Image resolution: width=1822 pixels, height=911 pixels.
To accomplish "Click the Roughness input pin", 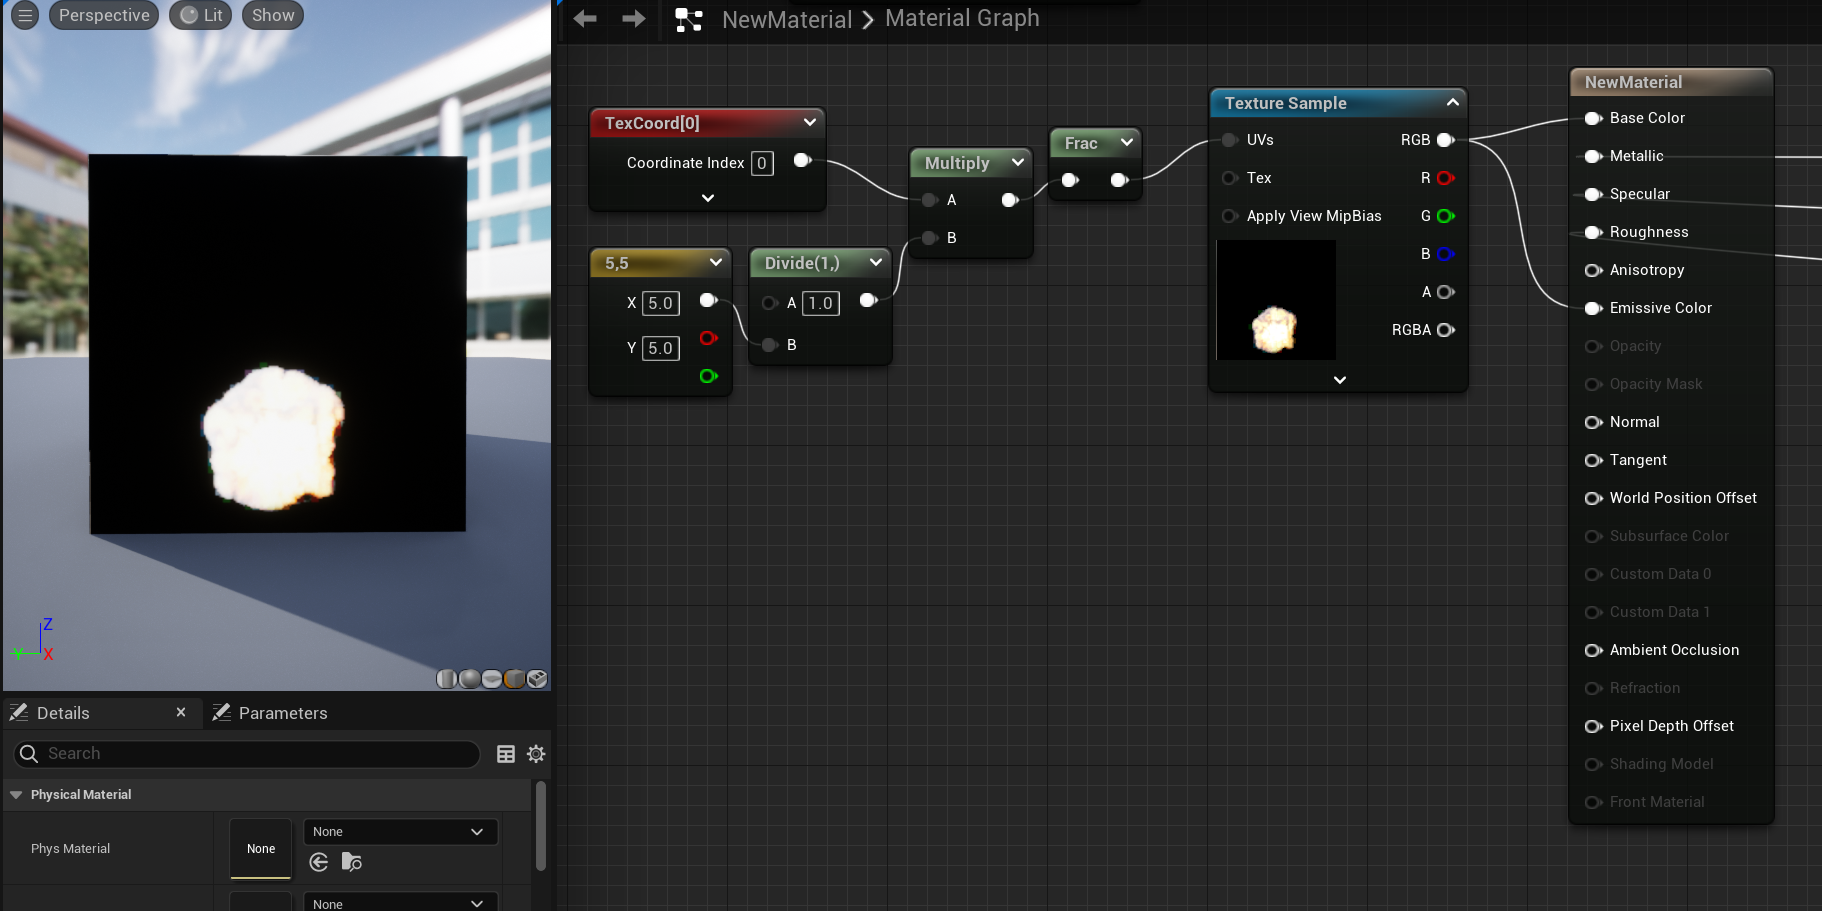I will tap(1594, 232).
